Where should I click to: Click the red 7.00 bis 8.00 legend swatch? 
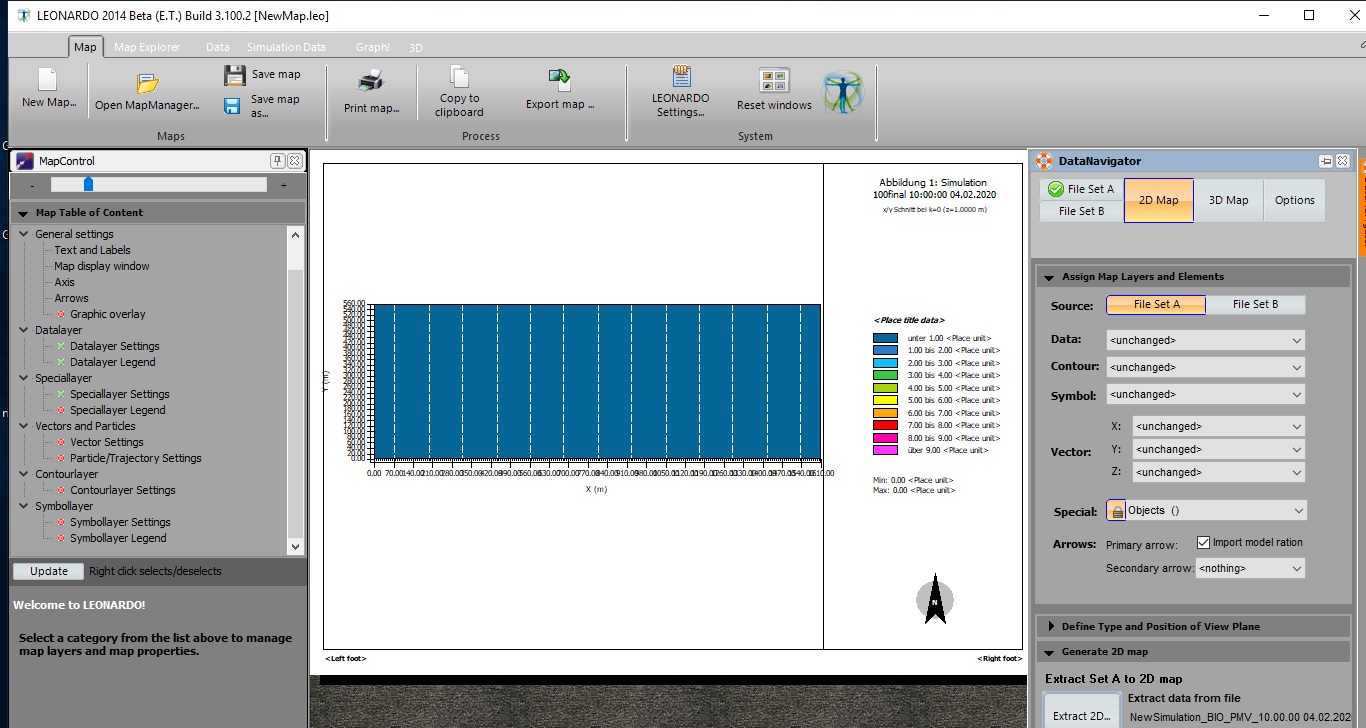pyautogui.click(x=885, y=425)
